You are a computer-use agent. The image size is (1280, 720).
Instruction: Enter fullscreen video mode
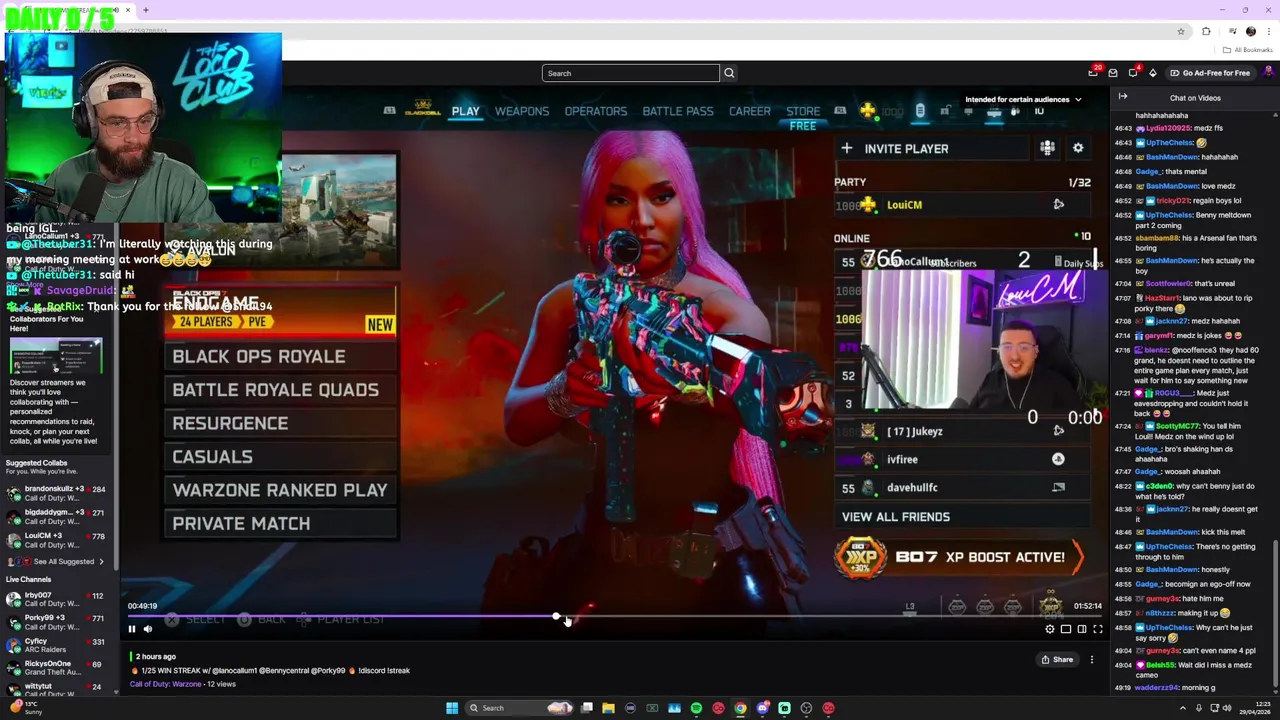click(1098, 629)
